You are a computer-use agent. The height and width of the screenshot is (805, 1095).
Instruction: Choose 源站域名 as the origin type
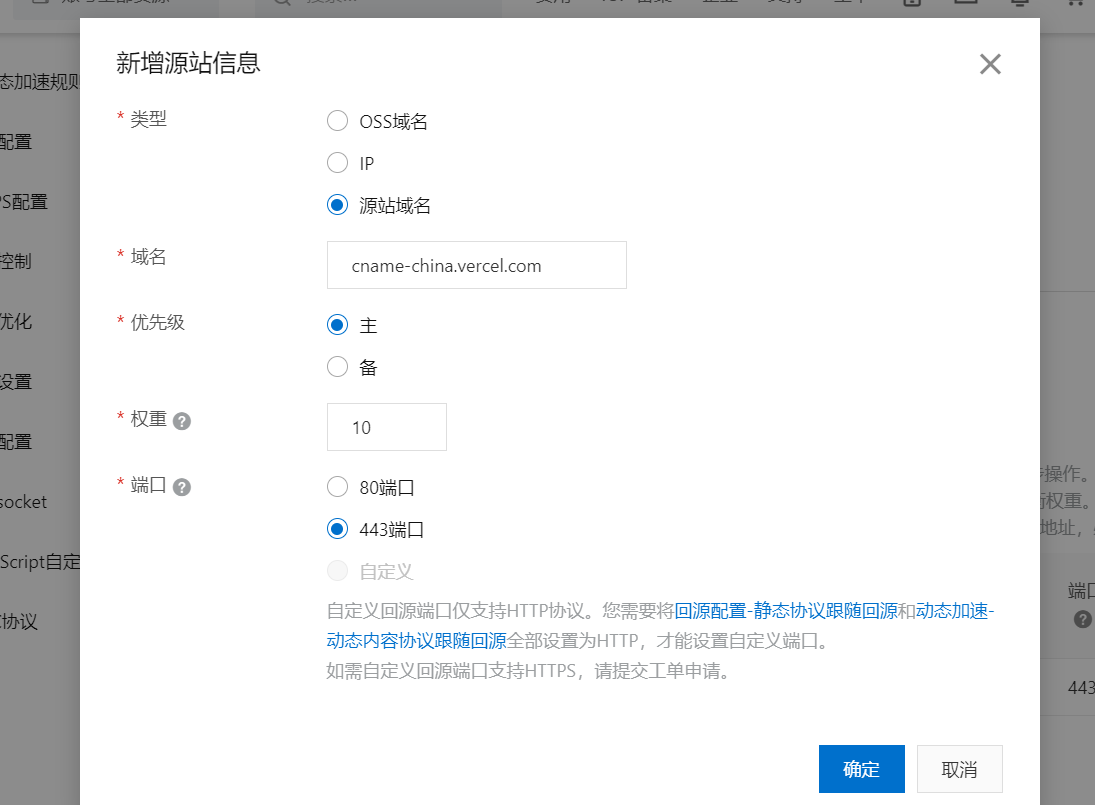338,205
